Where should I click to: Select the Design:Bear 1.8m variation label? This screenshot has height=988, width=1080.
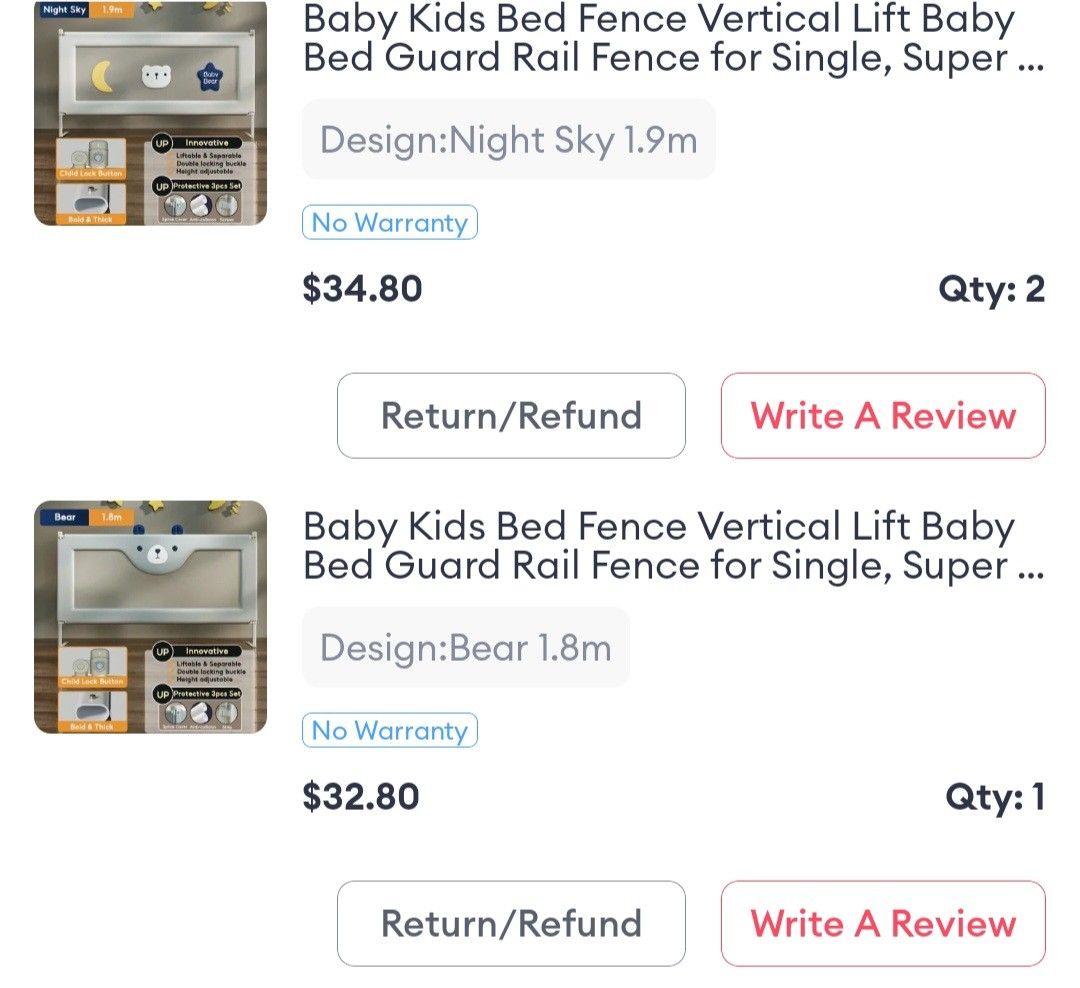(x=465, y=647)
